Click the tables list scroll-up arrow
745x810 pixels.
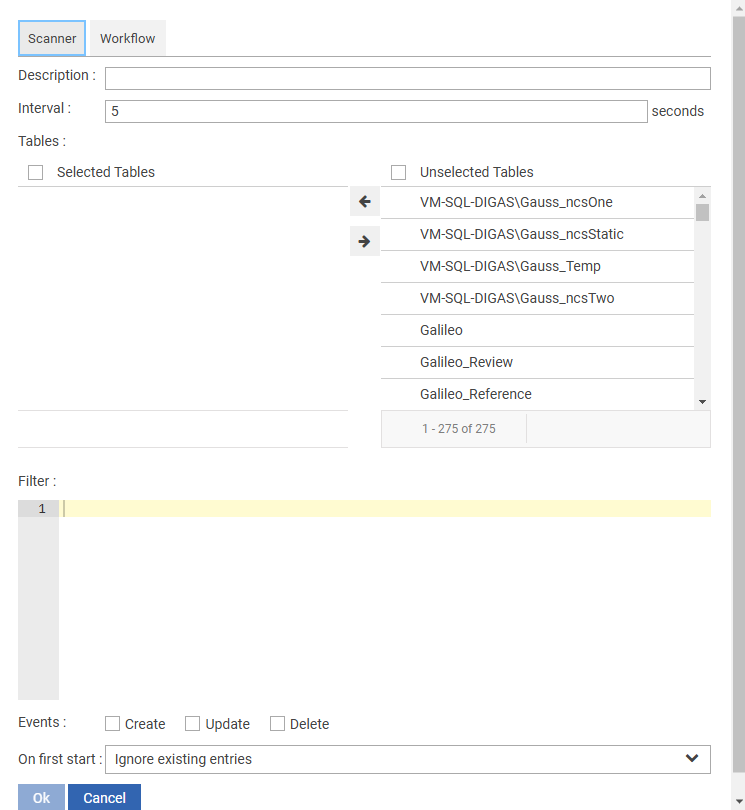(x=702, y=196)
